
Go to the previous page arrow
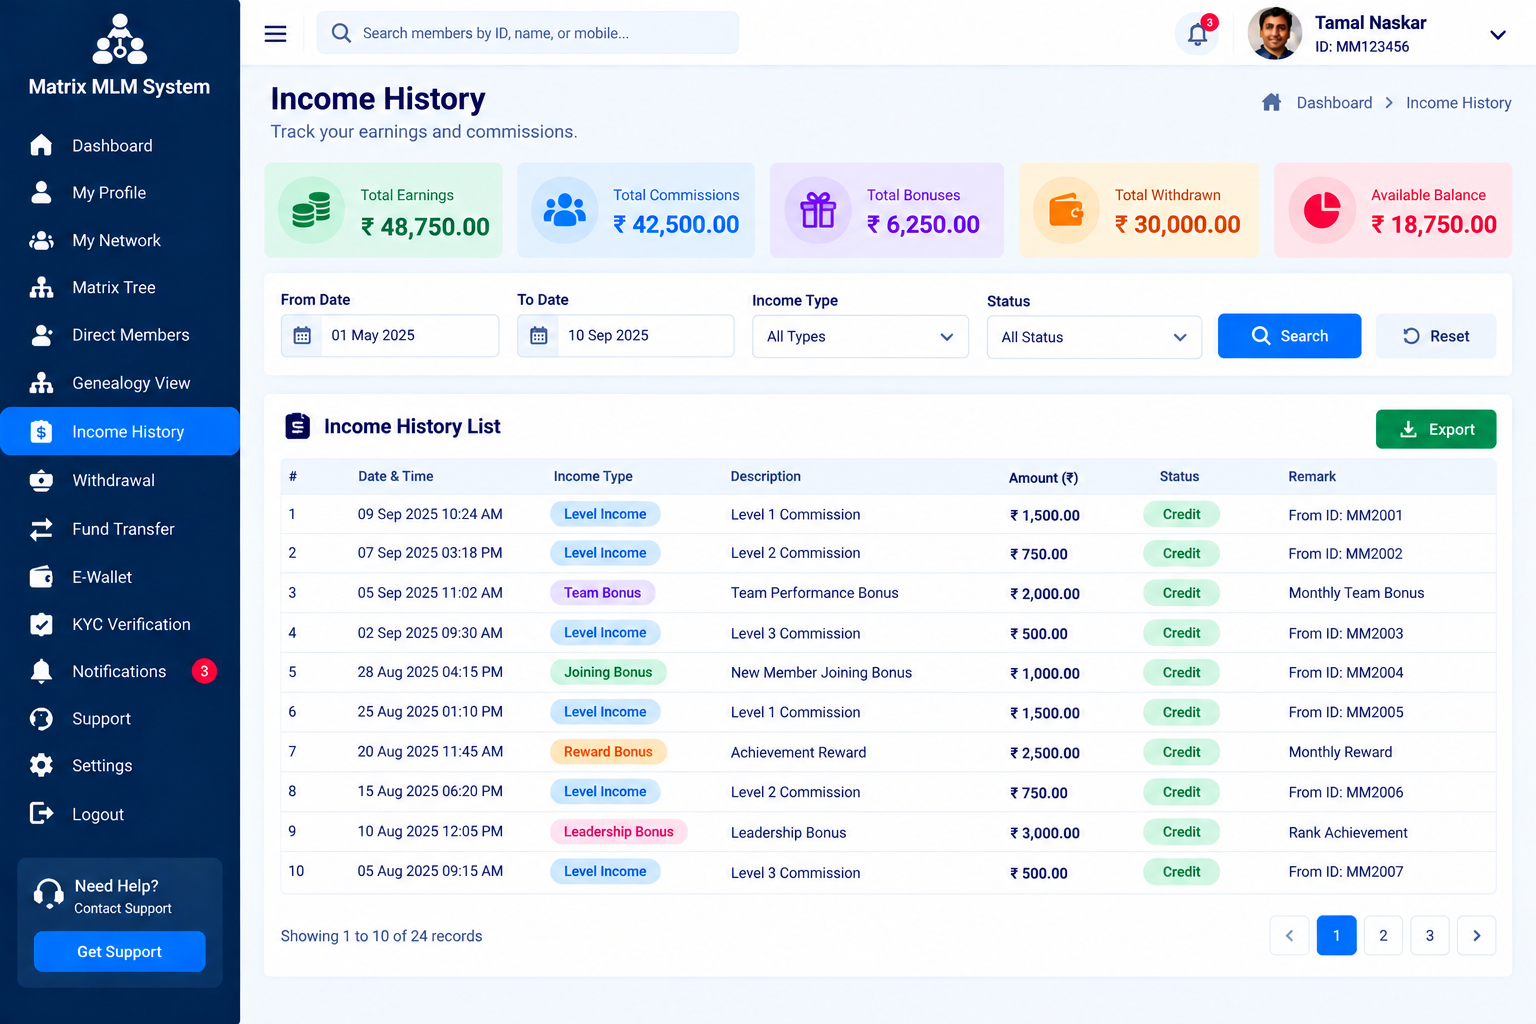[x=1289, y=936]
